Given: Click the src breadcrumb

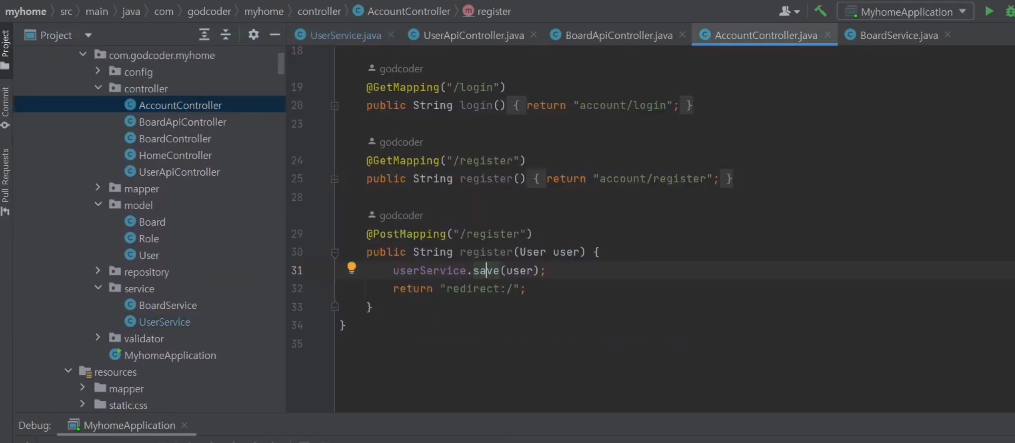Looking at the screenshot, I should [x=66, y=12].
